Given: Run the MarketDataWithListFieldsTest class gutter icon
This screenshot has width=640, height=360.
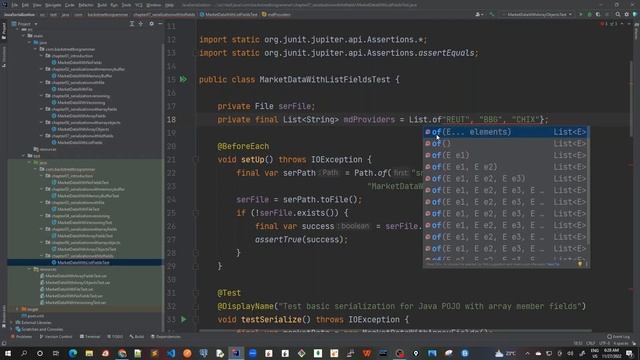Looking at the screenshot, I should 183,79.
